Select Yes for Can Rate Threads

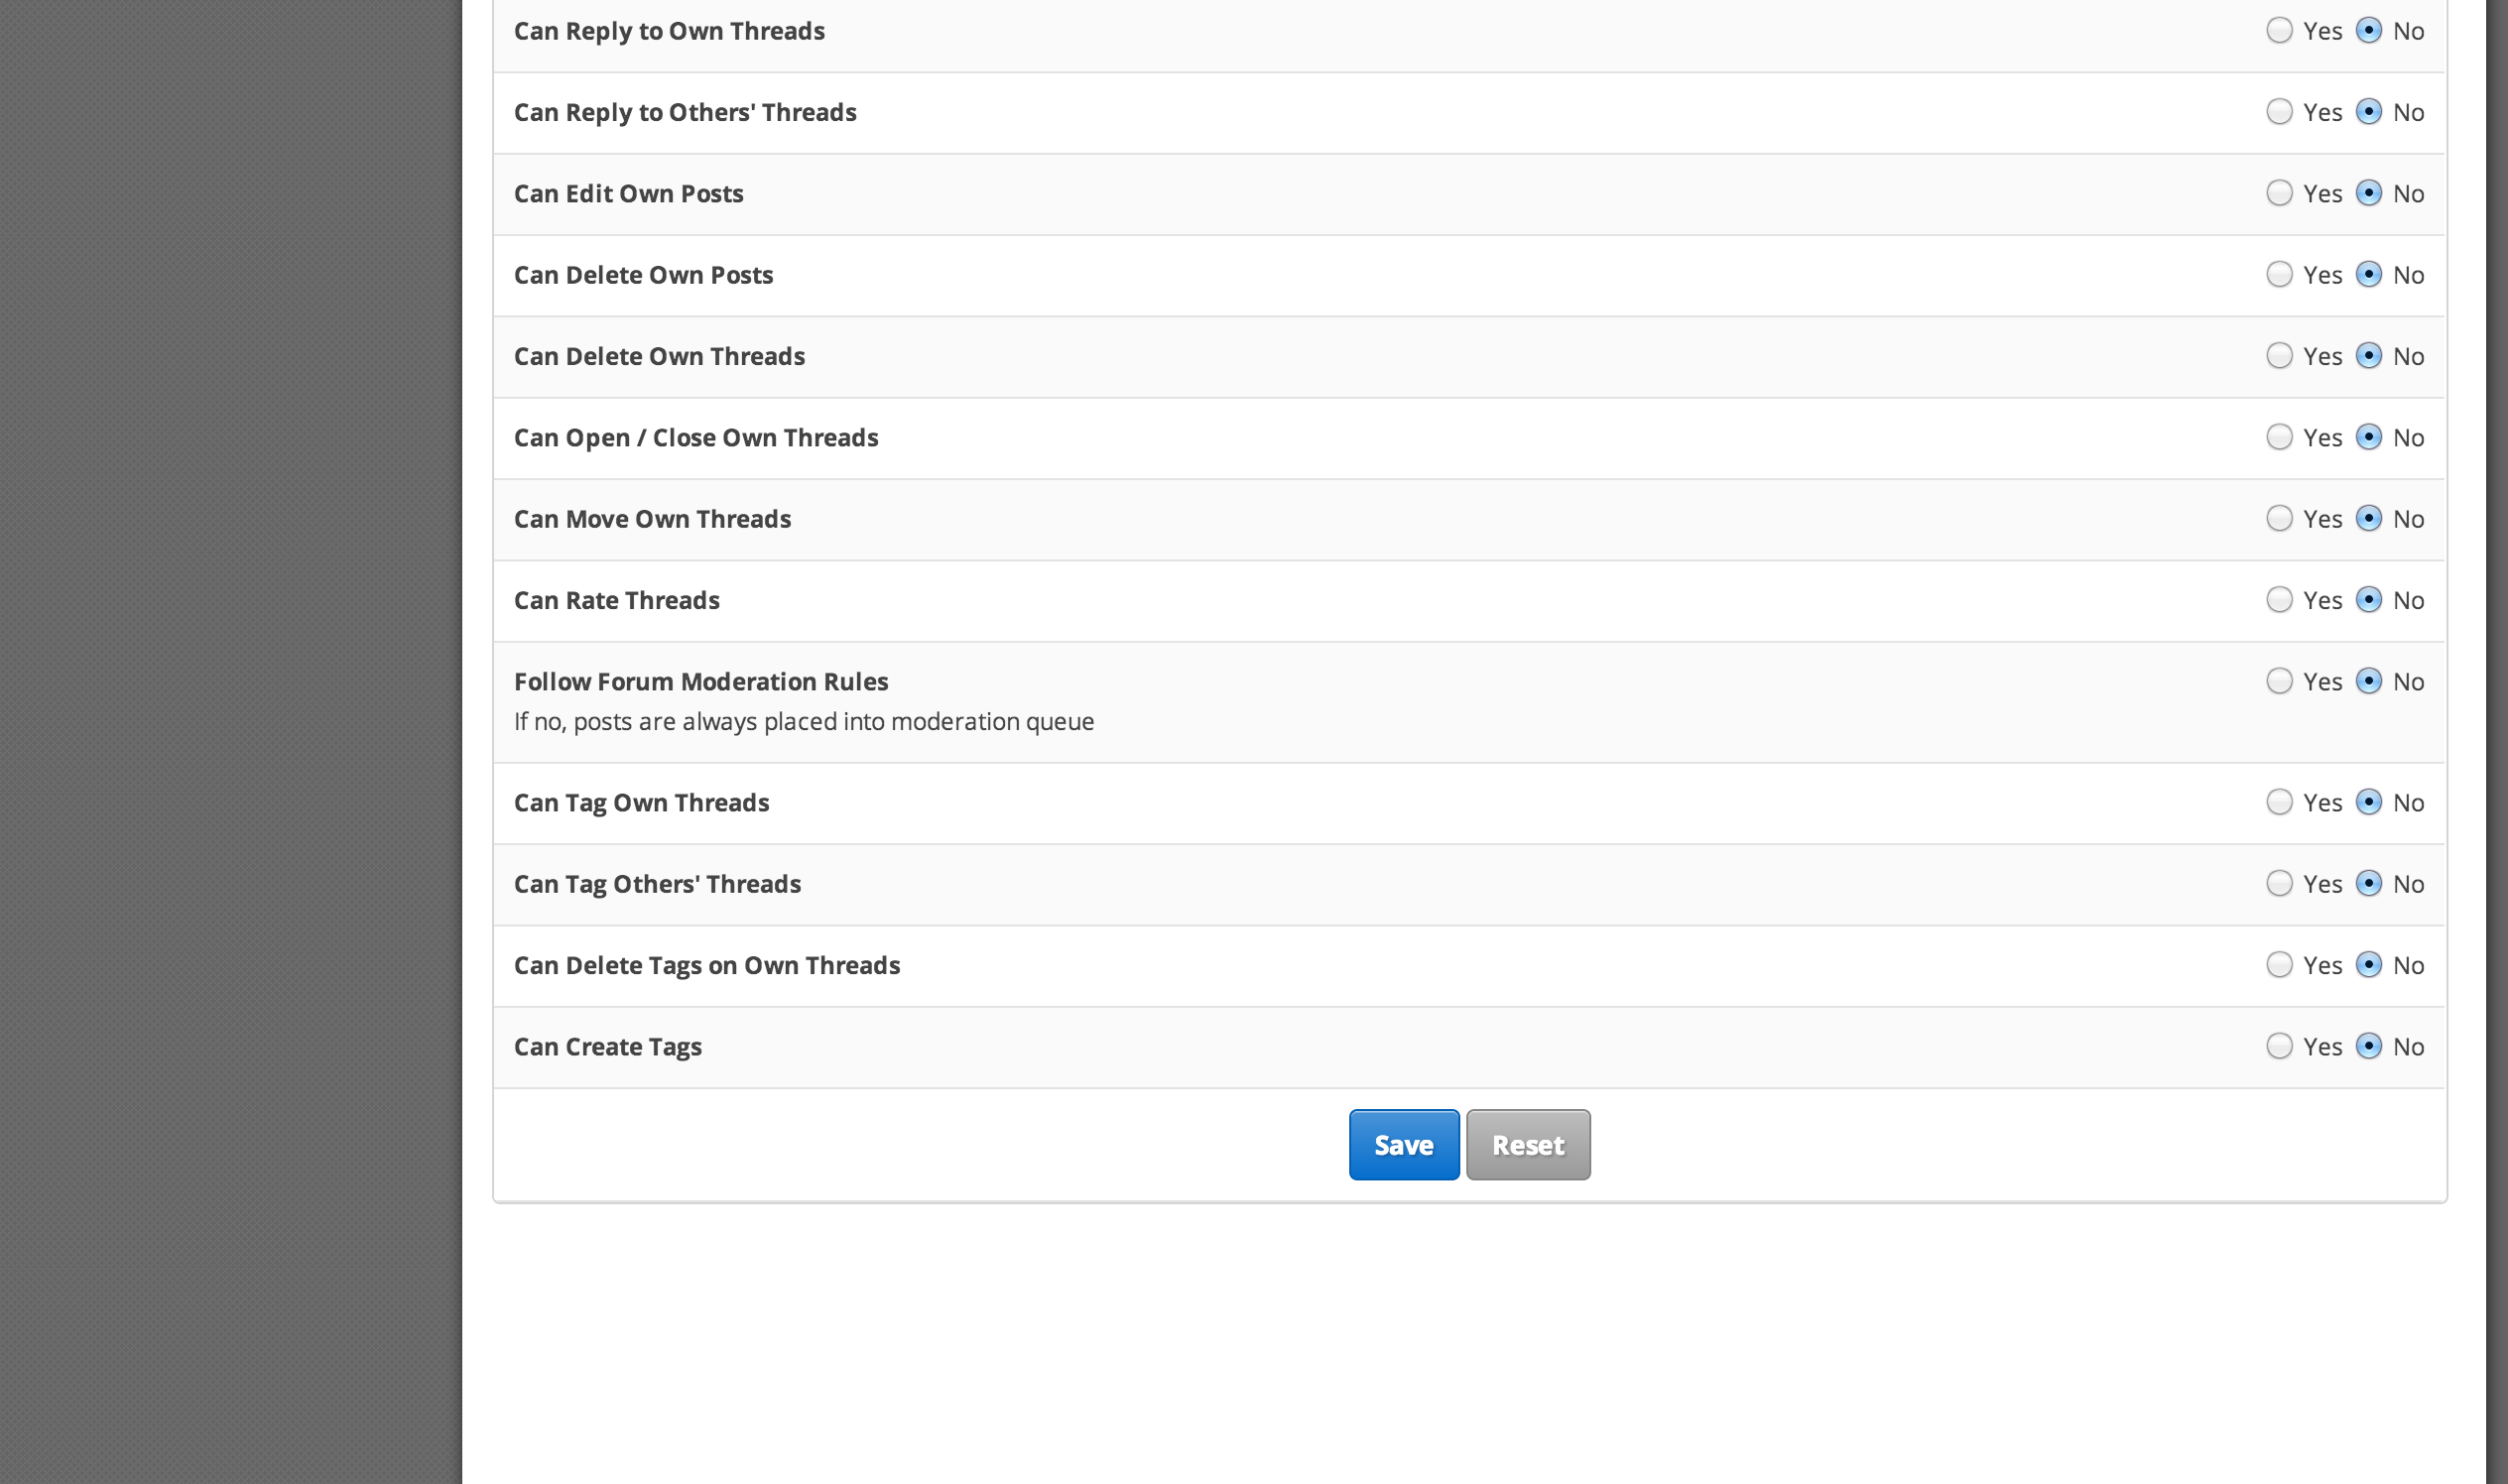coord(2279,599)
